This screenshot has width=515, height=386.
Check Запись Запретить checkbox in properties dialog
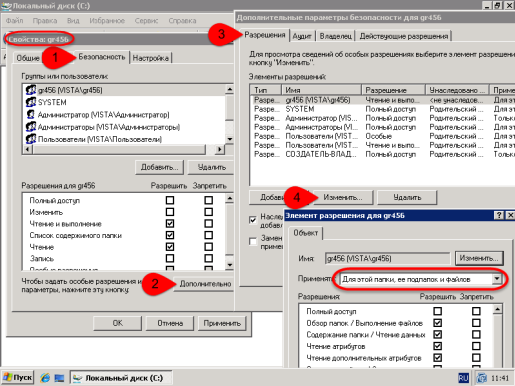tap(209, 258)
